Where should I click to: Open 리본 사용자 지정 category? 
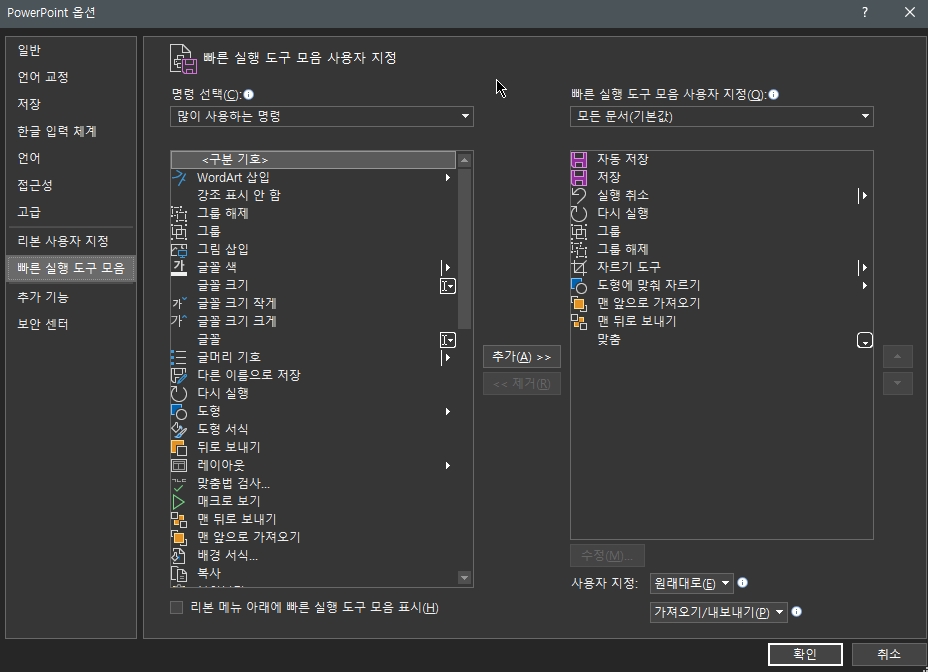(x=70, y=241)
